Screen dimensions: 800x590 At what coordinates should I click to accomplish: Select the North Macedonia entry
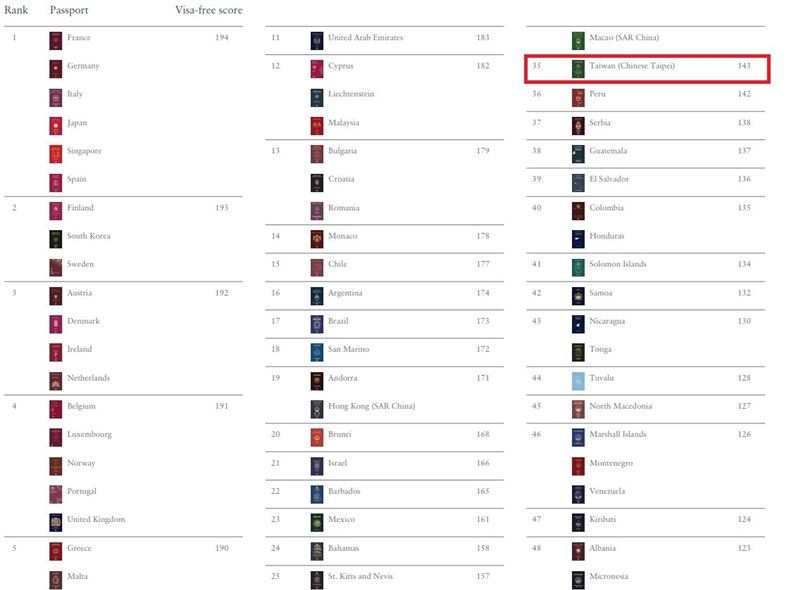pyautogui.click(x=620, y=406)
